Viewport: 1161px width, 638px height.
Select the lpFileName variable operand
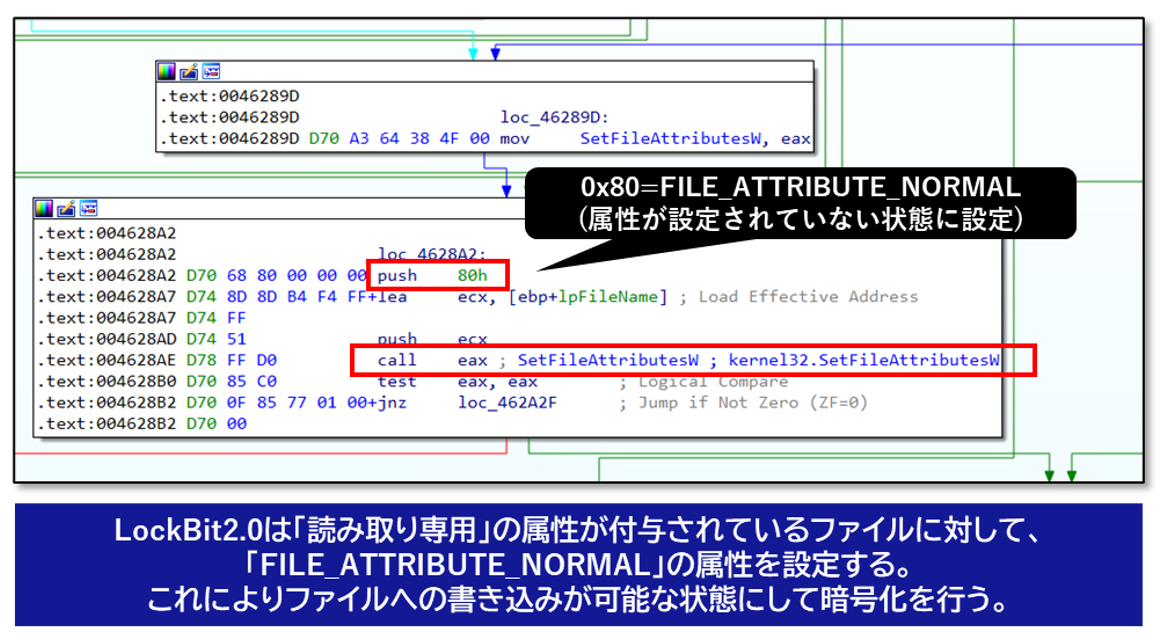pyautogui.click(x=608, y=297)
